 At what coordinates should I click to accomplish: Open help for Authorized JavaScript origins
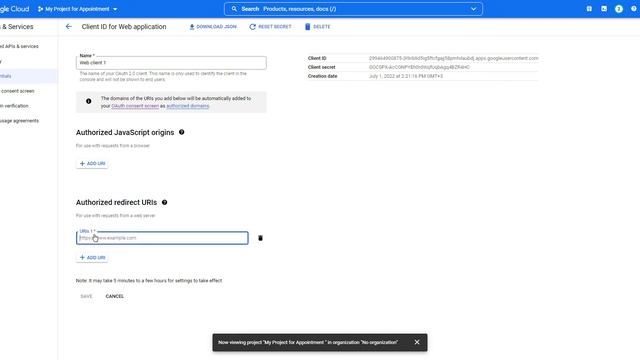[182, 132]
